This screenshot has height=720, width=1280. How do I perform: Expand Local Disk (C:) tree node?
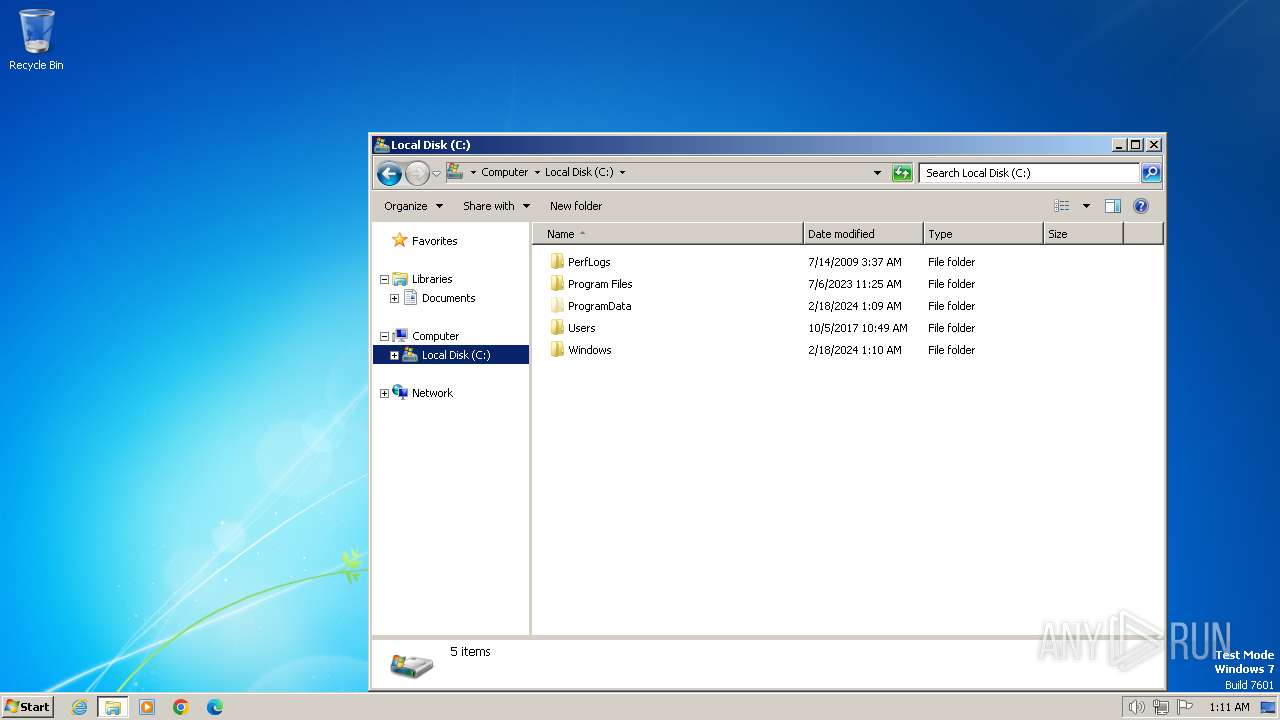point(394,356)
